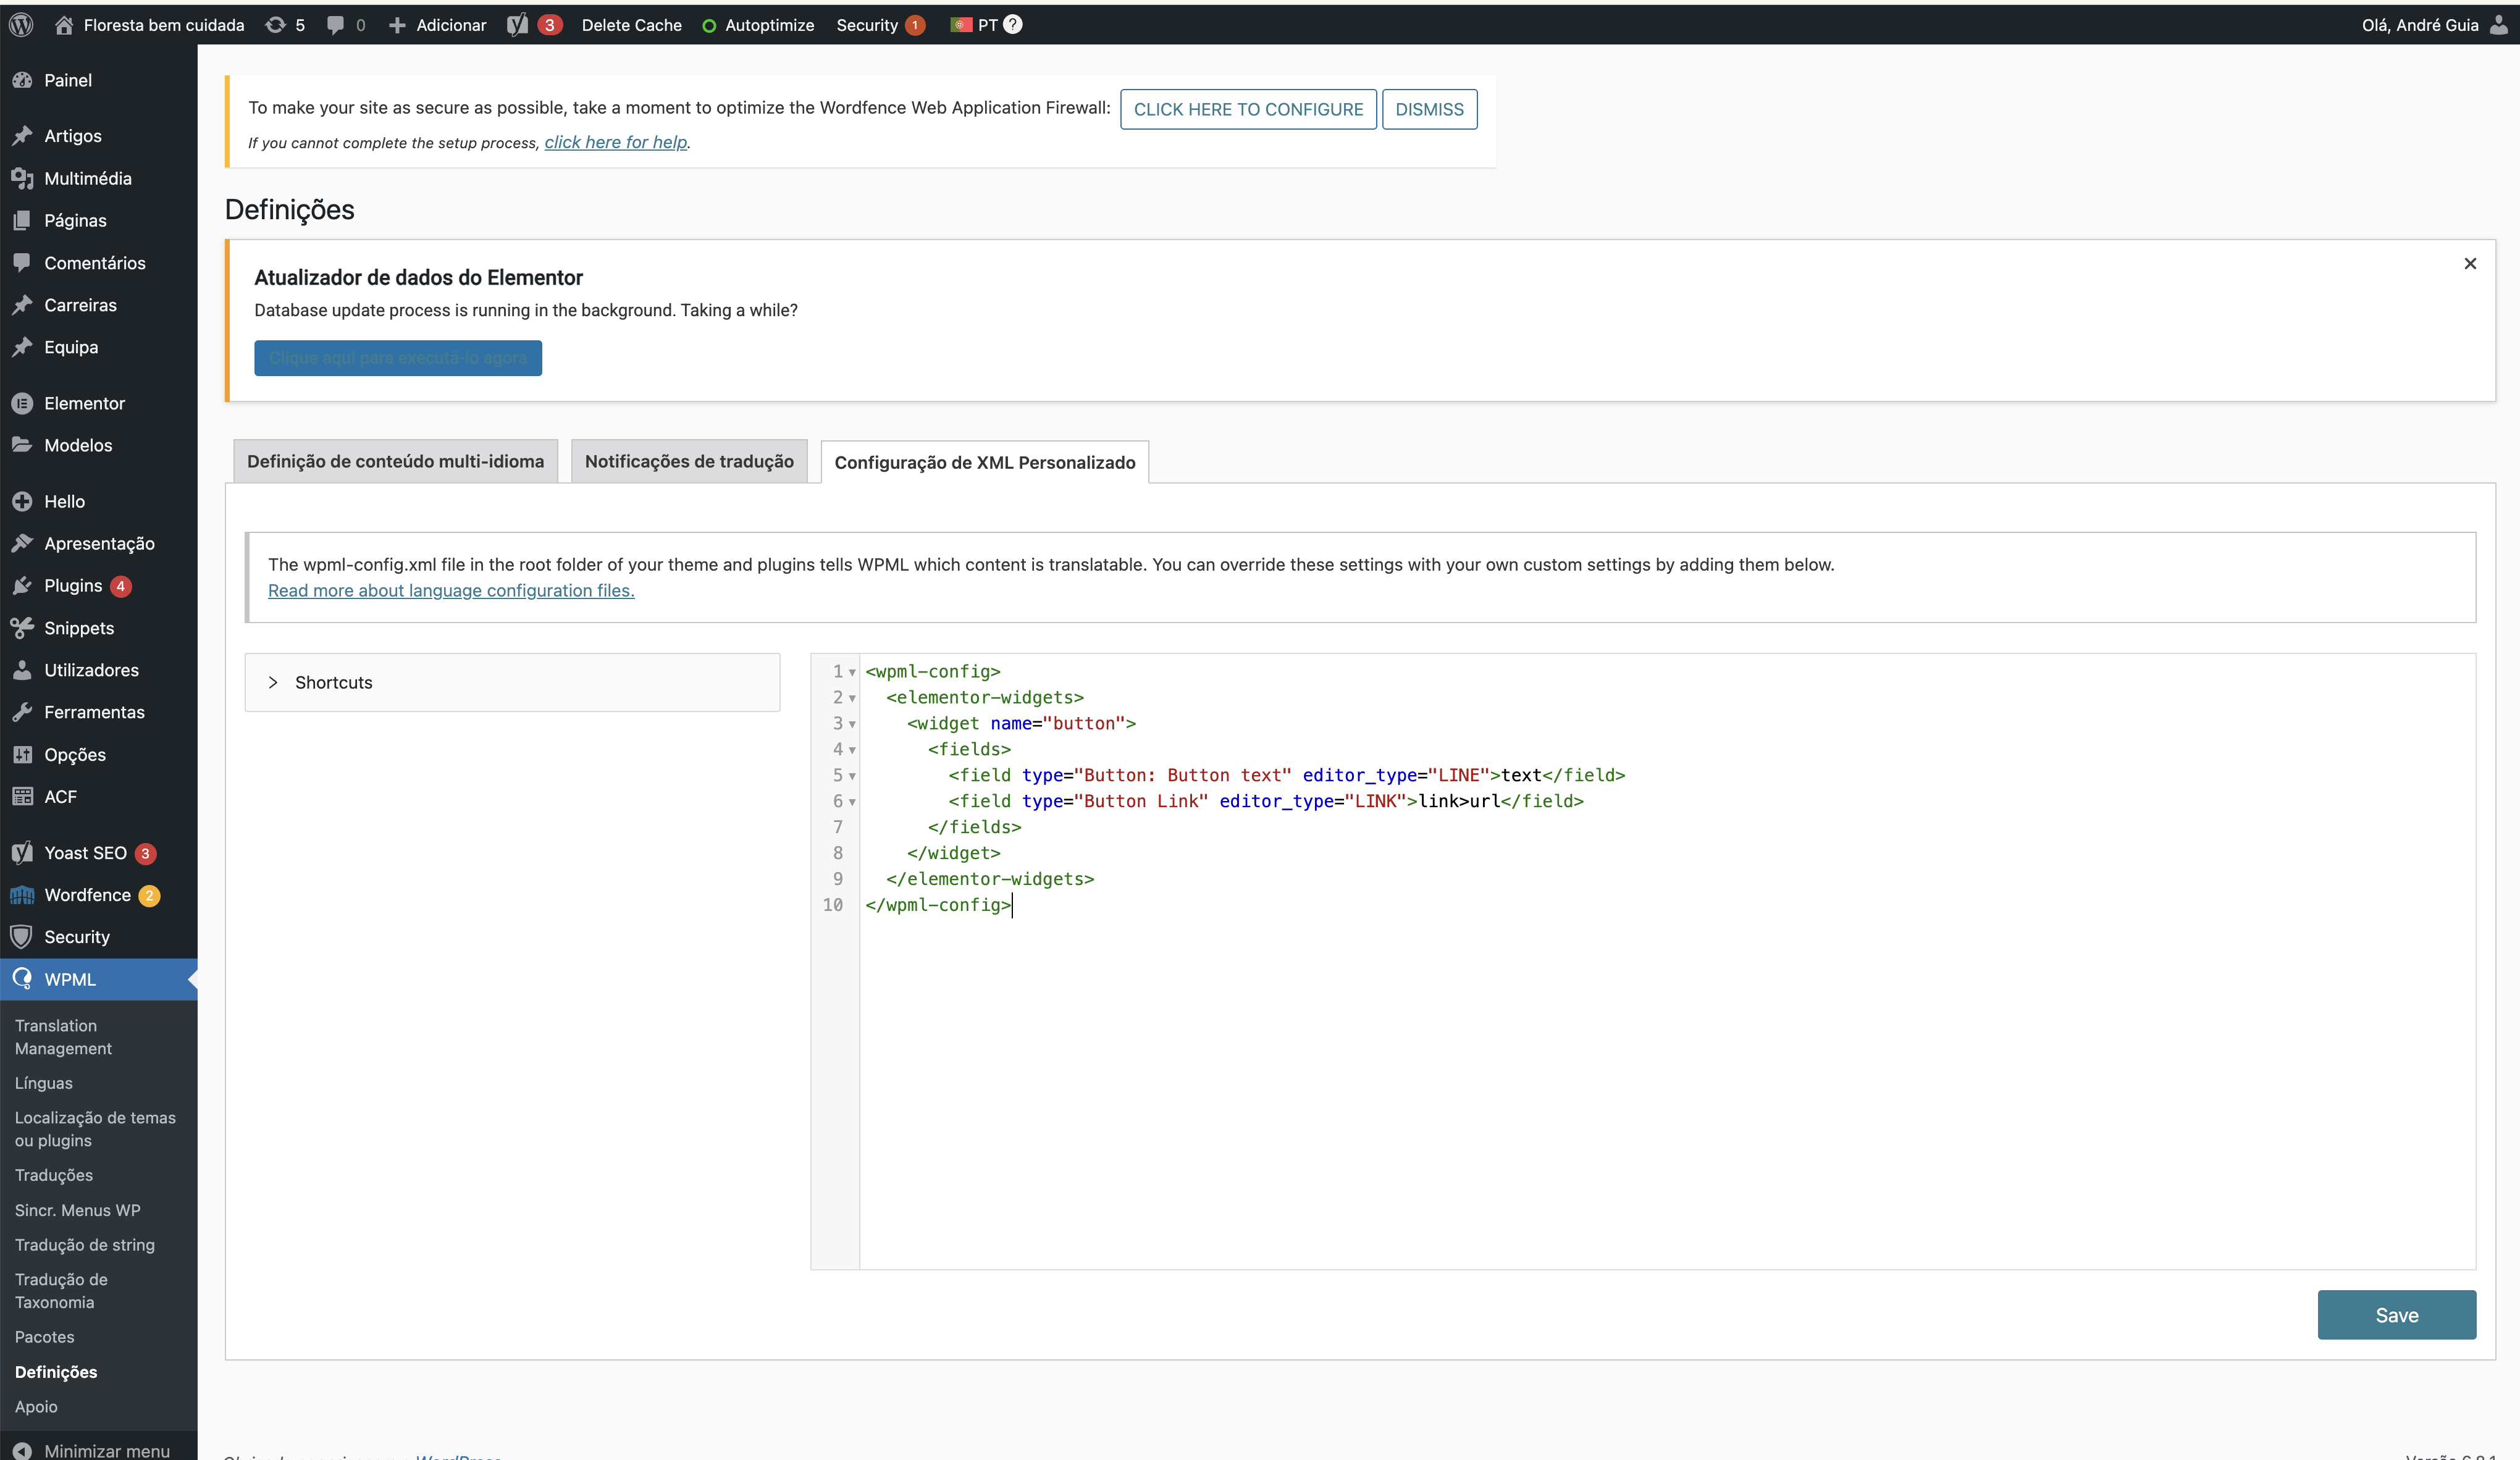Open Apoio submenu item
The width and height of the screenshot is (2520, 1460).
click(x=36, y=1406)
